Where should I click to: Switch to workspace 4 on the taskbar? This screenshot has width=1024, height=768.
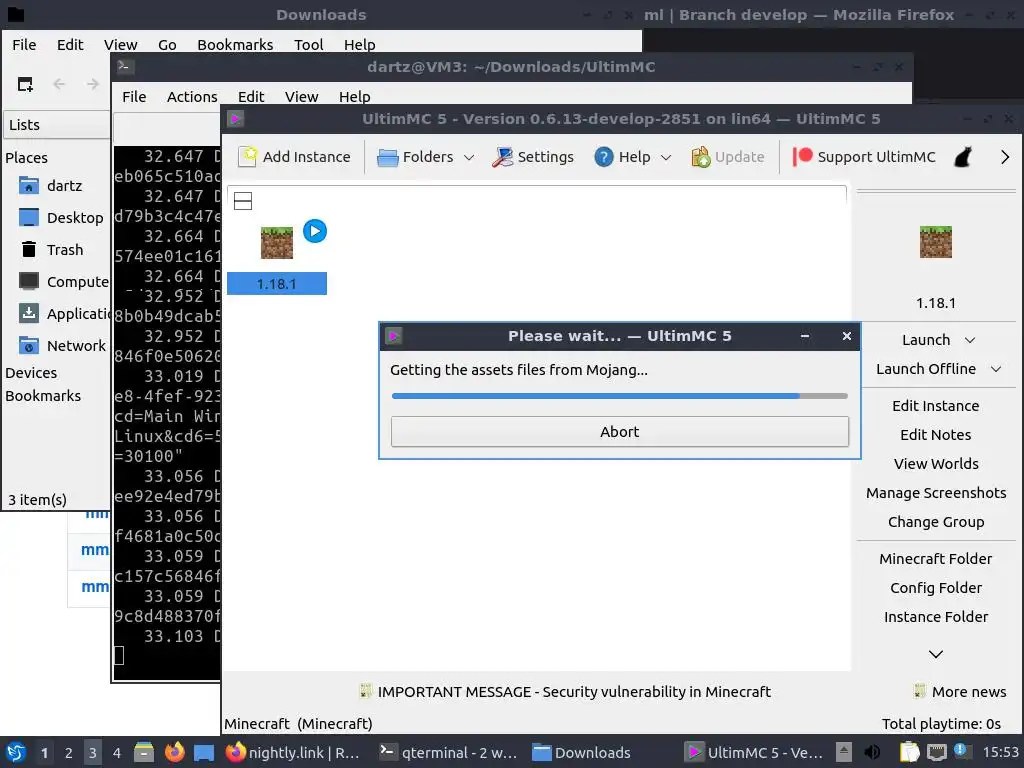click(116, 753)
